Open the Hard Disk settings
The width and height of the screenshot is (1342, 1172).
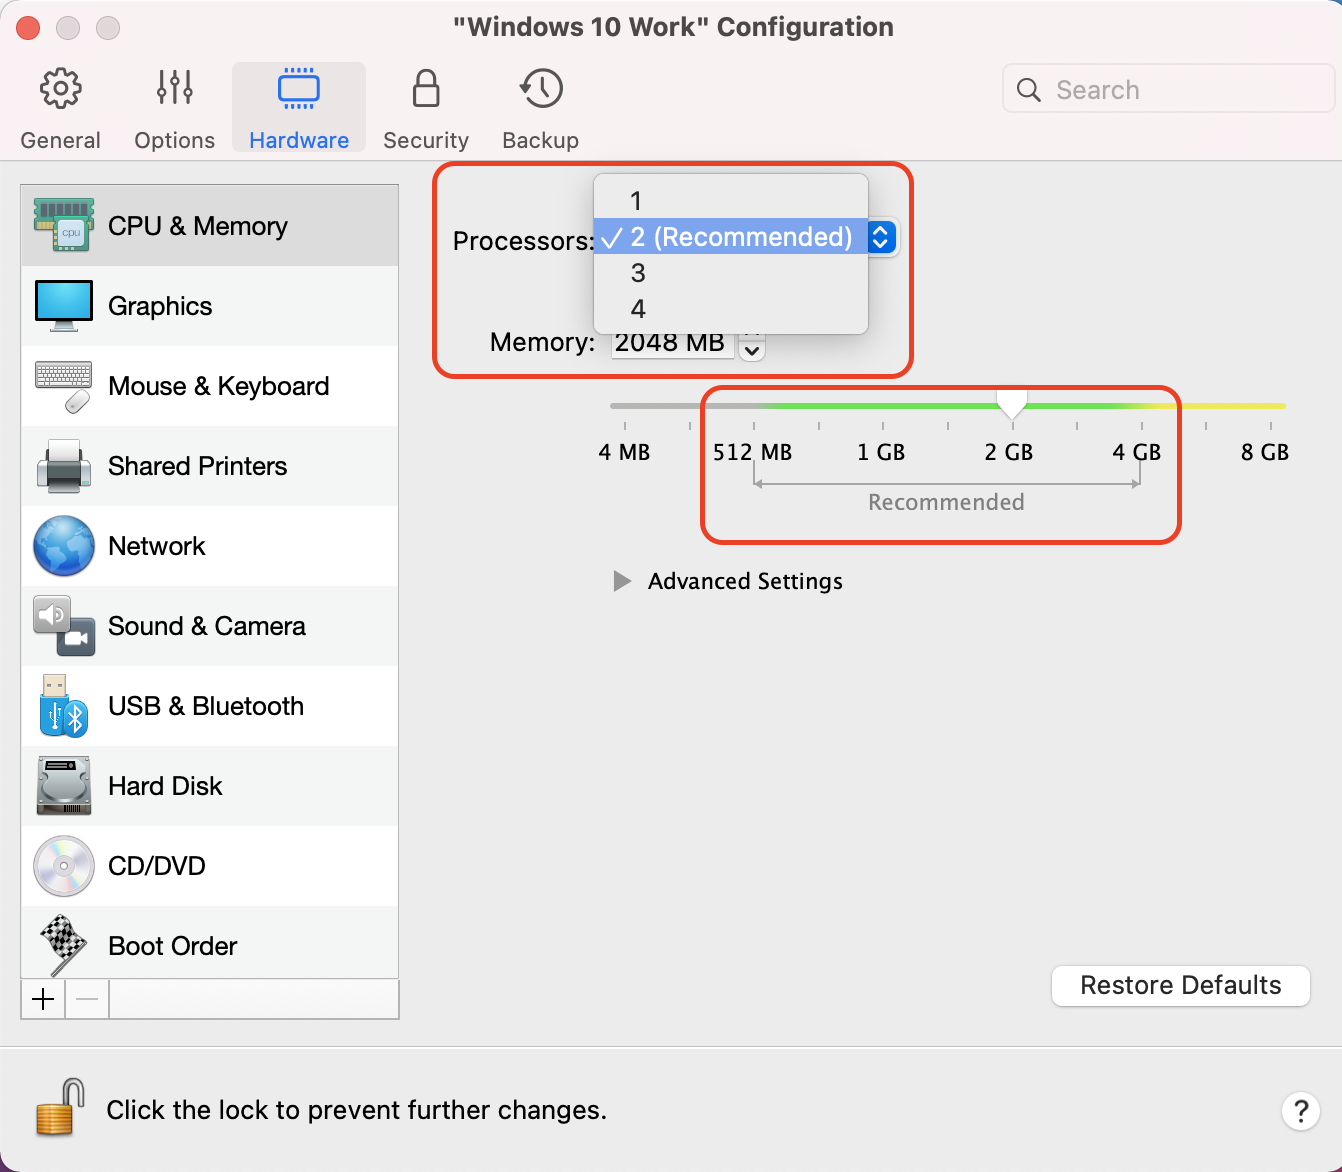point(165,786)
